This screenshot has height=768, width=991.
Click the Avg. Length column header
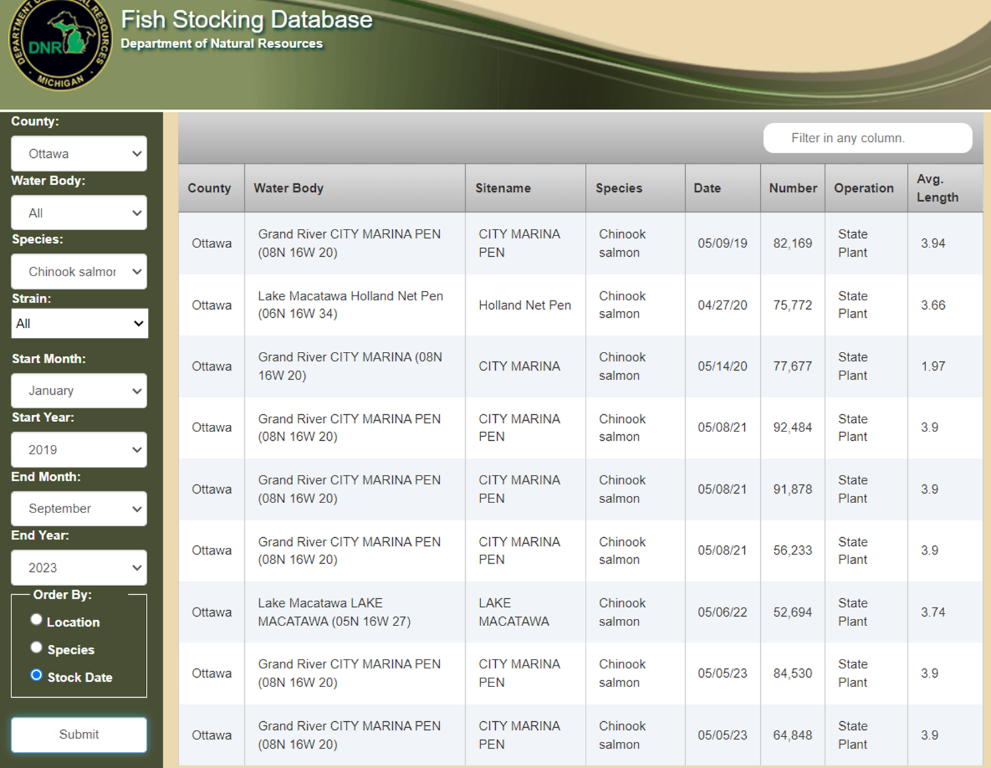937,188
